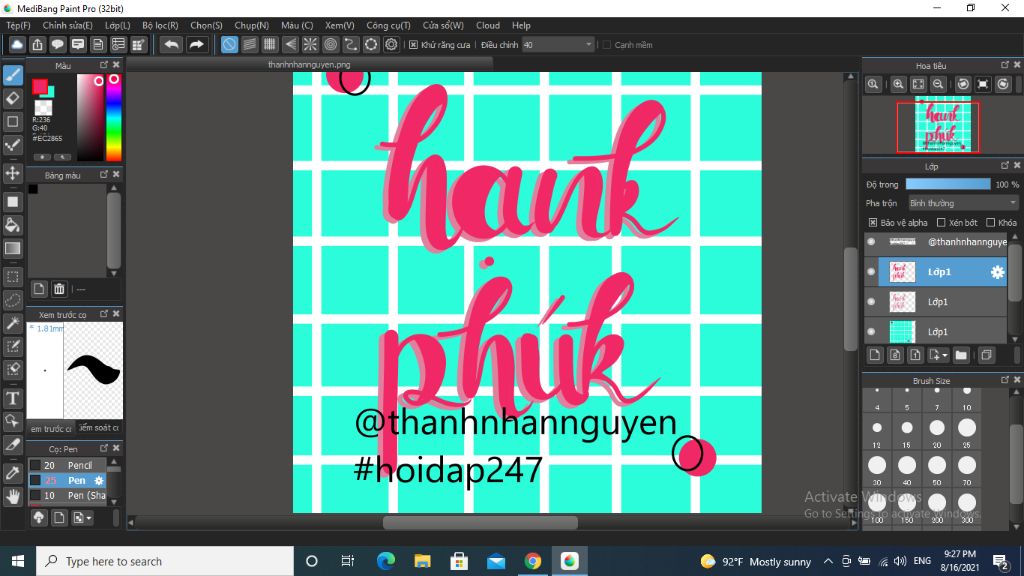
Task: Select the Pen (Sha brush row
Action: (67, 495)
